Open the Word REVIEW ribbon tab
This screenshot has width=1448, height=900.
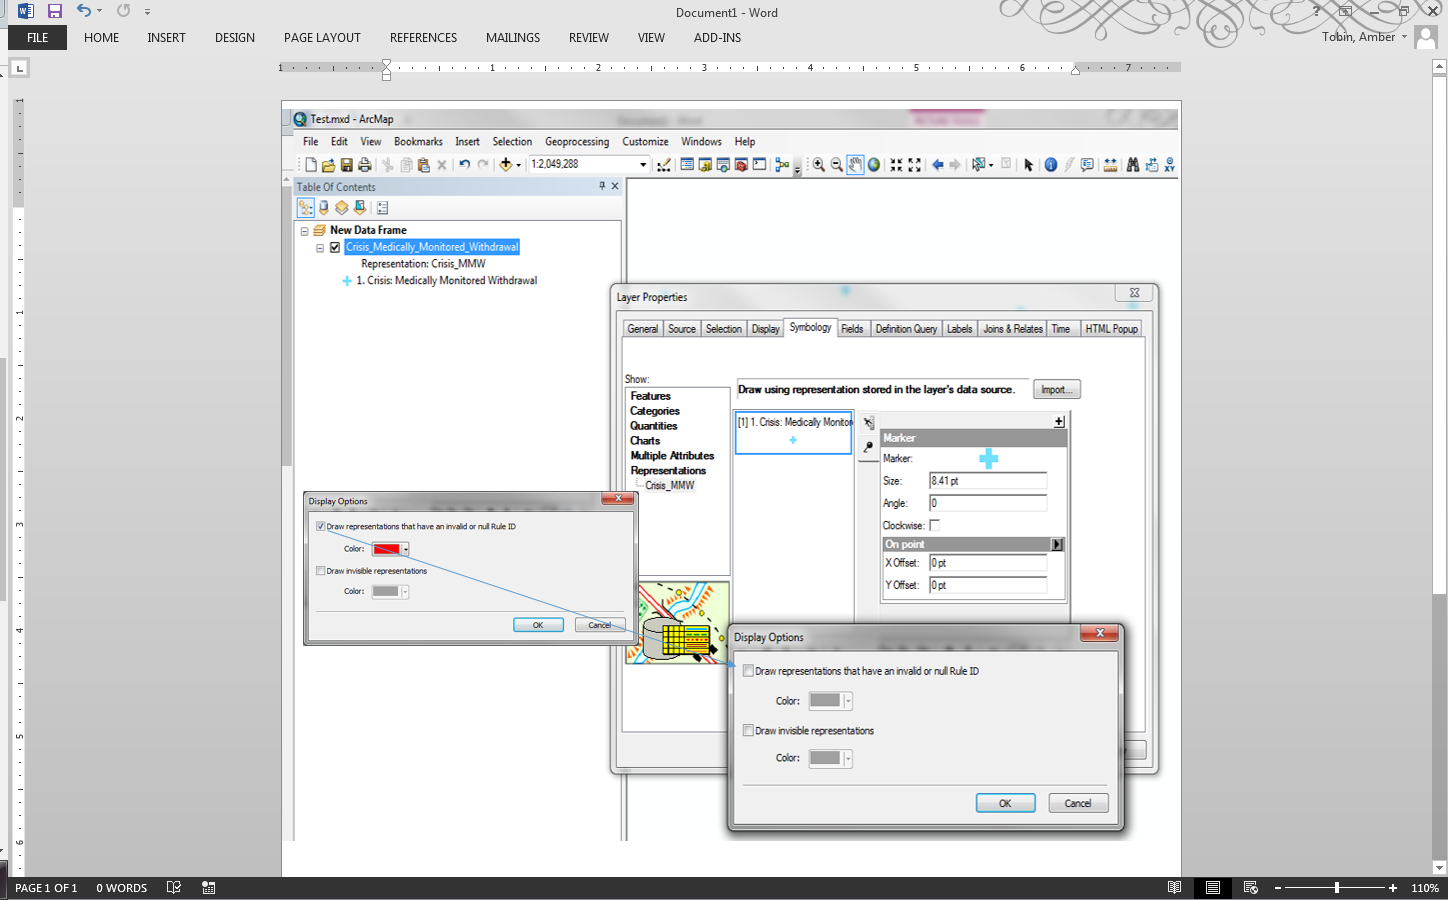click(589, 38)
